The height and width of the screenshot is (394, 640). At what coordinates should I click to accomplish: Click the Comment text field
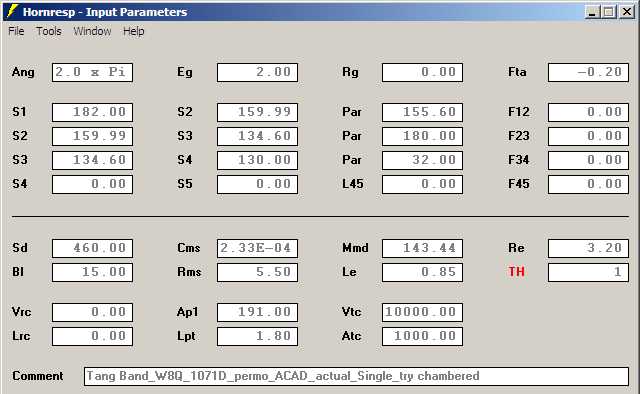point(356,376)
